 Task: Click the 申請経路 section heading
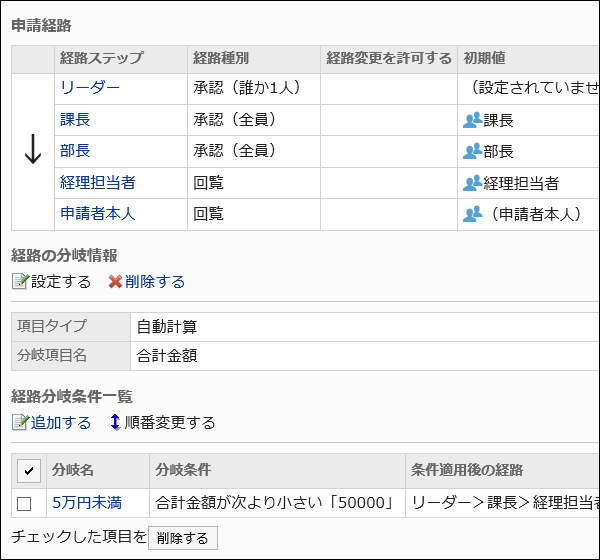coord(41,26)
